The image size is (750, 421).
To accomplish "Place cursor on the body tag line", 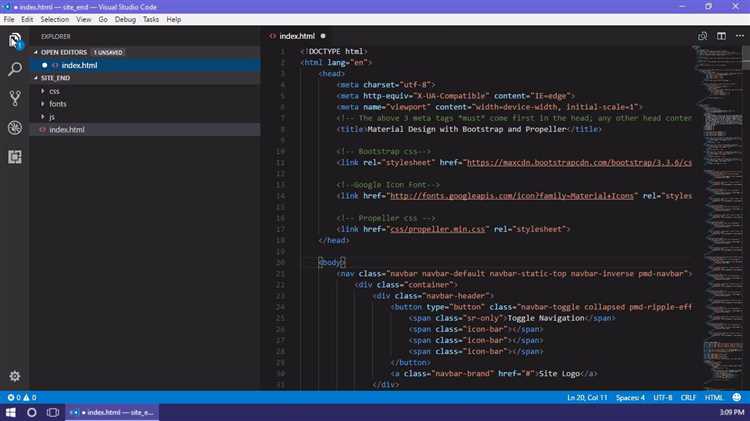I will 331,262.
